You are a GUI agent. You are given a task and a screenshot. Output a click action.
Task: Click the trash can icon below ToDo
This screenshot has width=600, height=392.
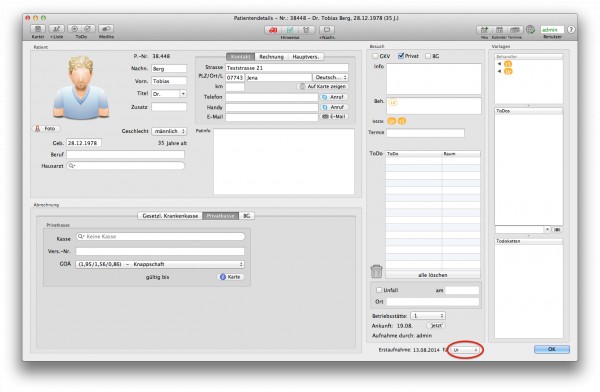(x=377, y=271)
